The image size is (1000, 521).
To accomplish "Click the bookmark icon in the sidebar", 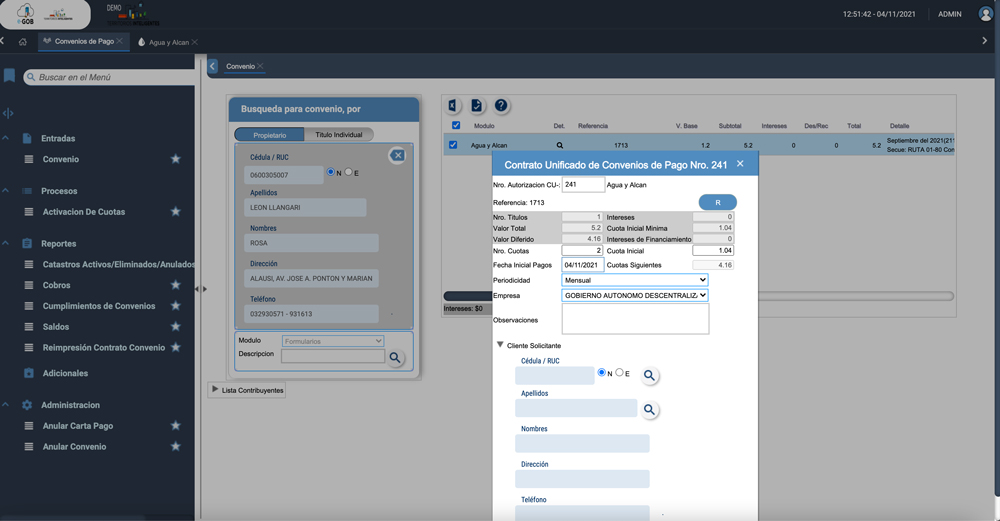I will (9, 77).
